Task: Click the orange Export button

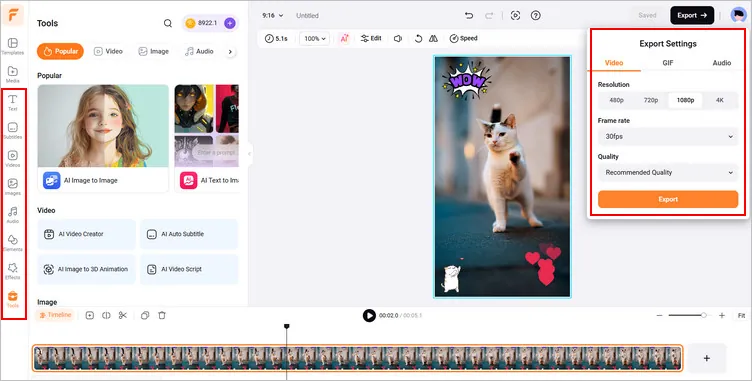Action: 668,199
